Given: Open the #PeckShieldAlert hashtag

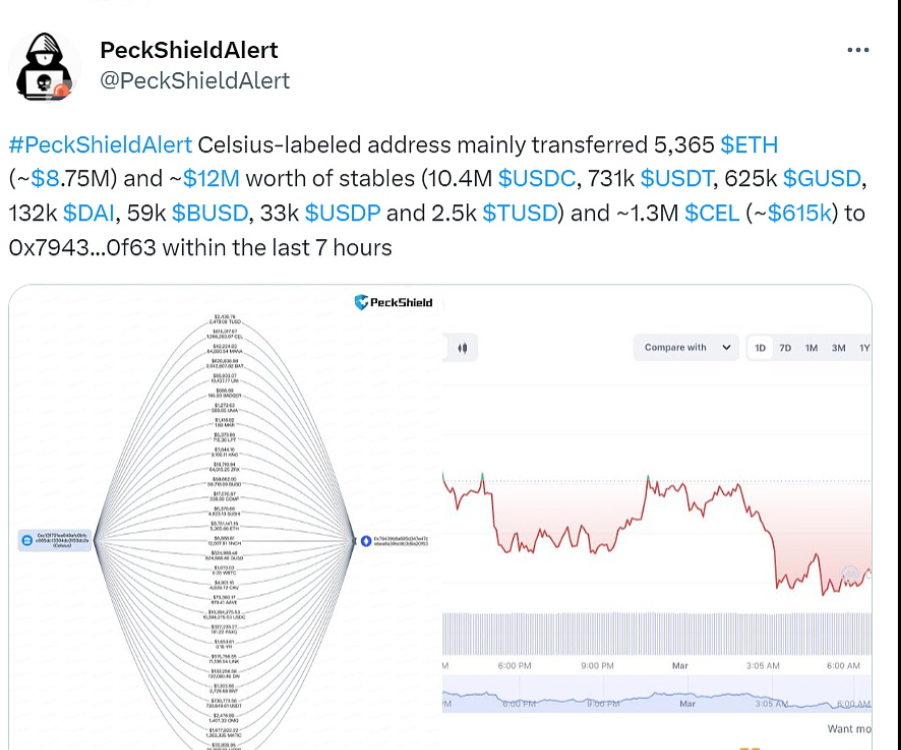Looking at the screenshot, I should [100, 145].
